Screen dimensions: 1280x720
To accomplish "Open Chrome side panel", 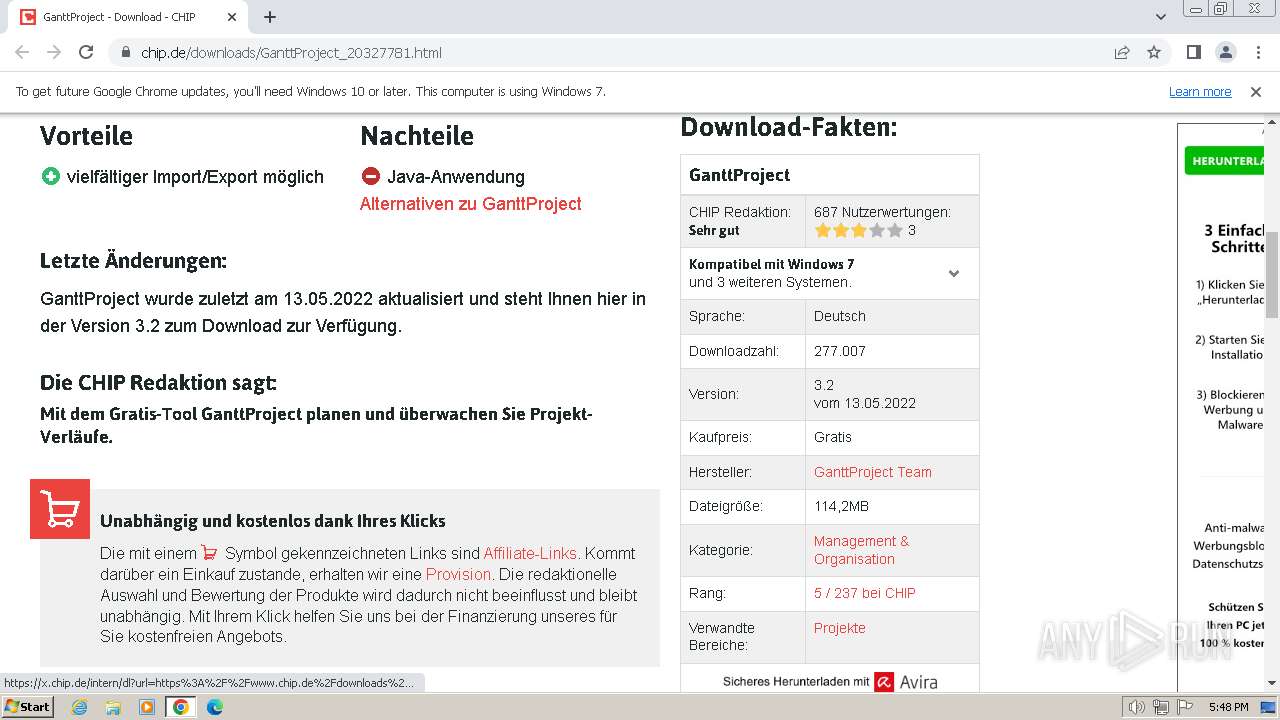I will pos(1194,53).
